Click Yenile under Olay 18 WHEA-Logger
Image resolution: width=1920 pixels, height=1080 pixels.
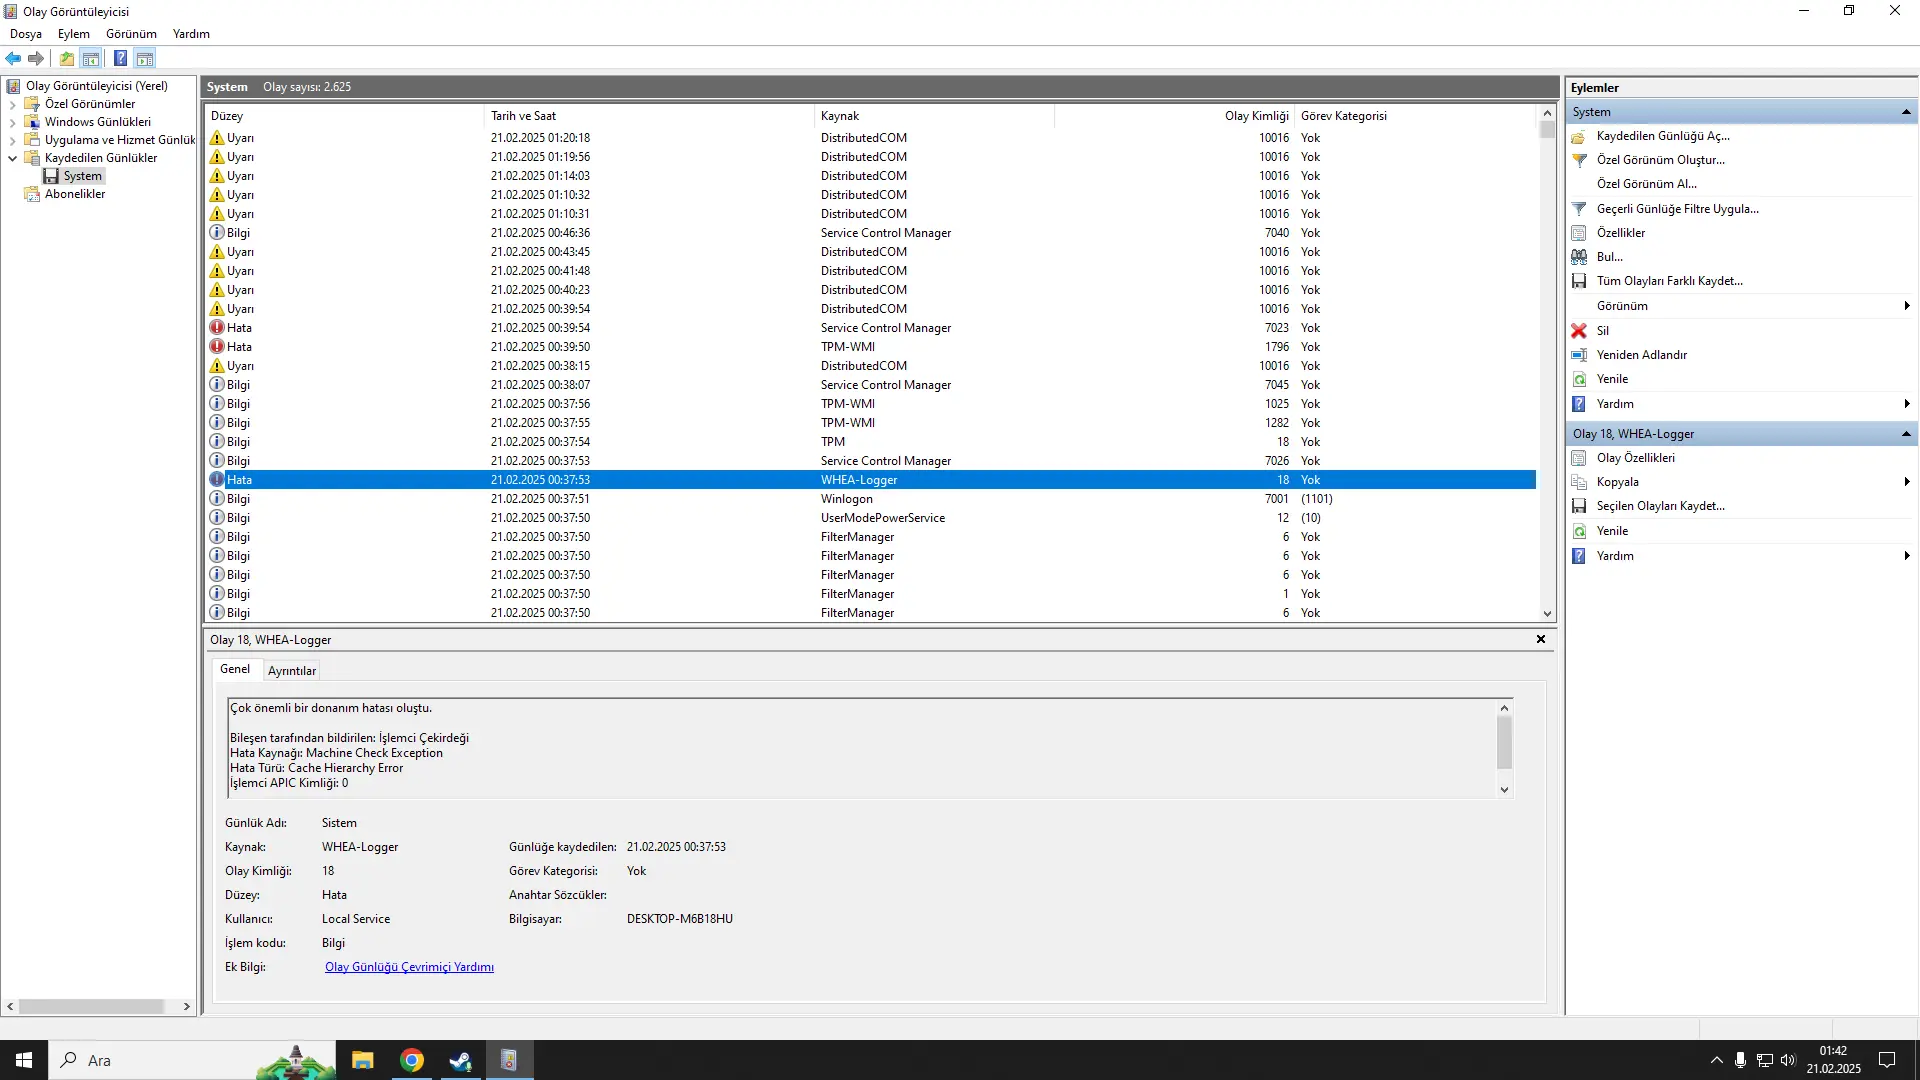click(1612, 531)
